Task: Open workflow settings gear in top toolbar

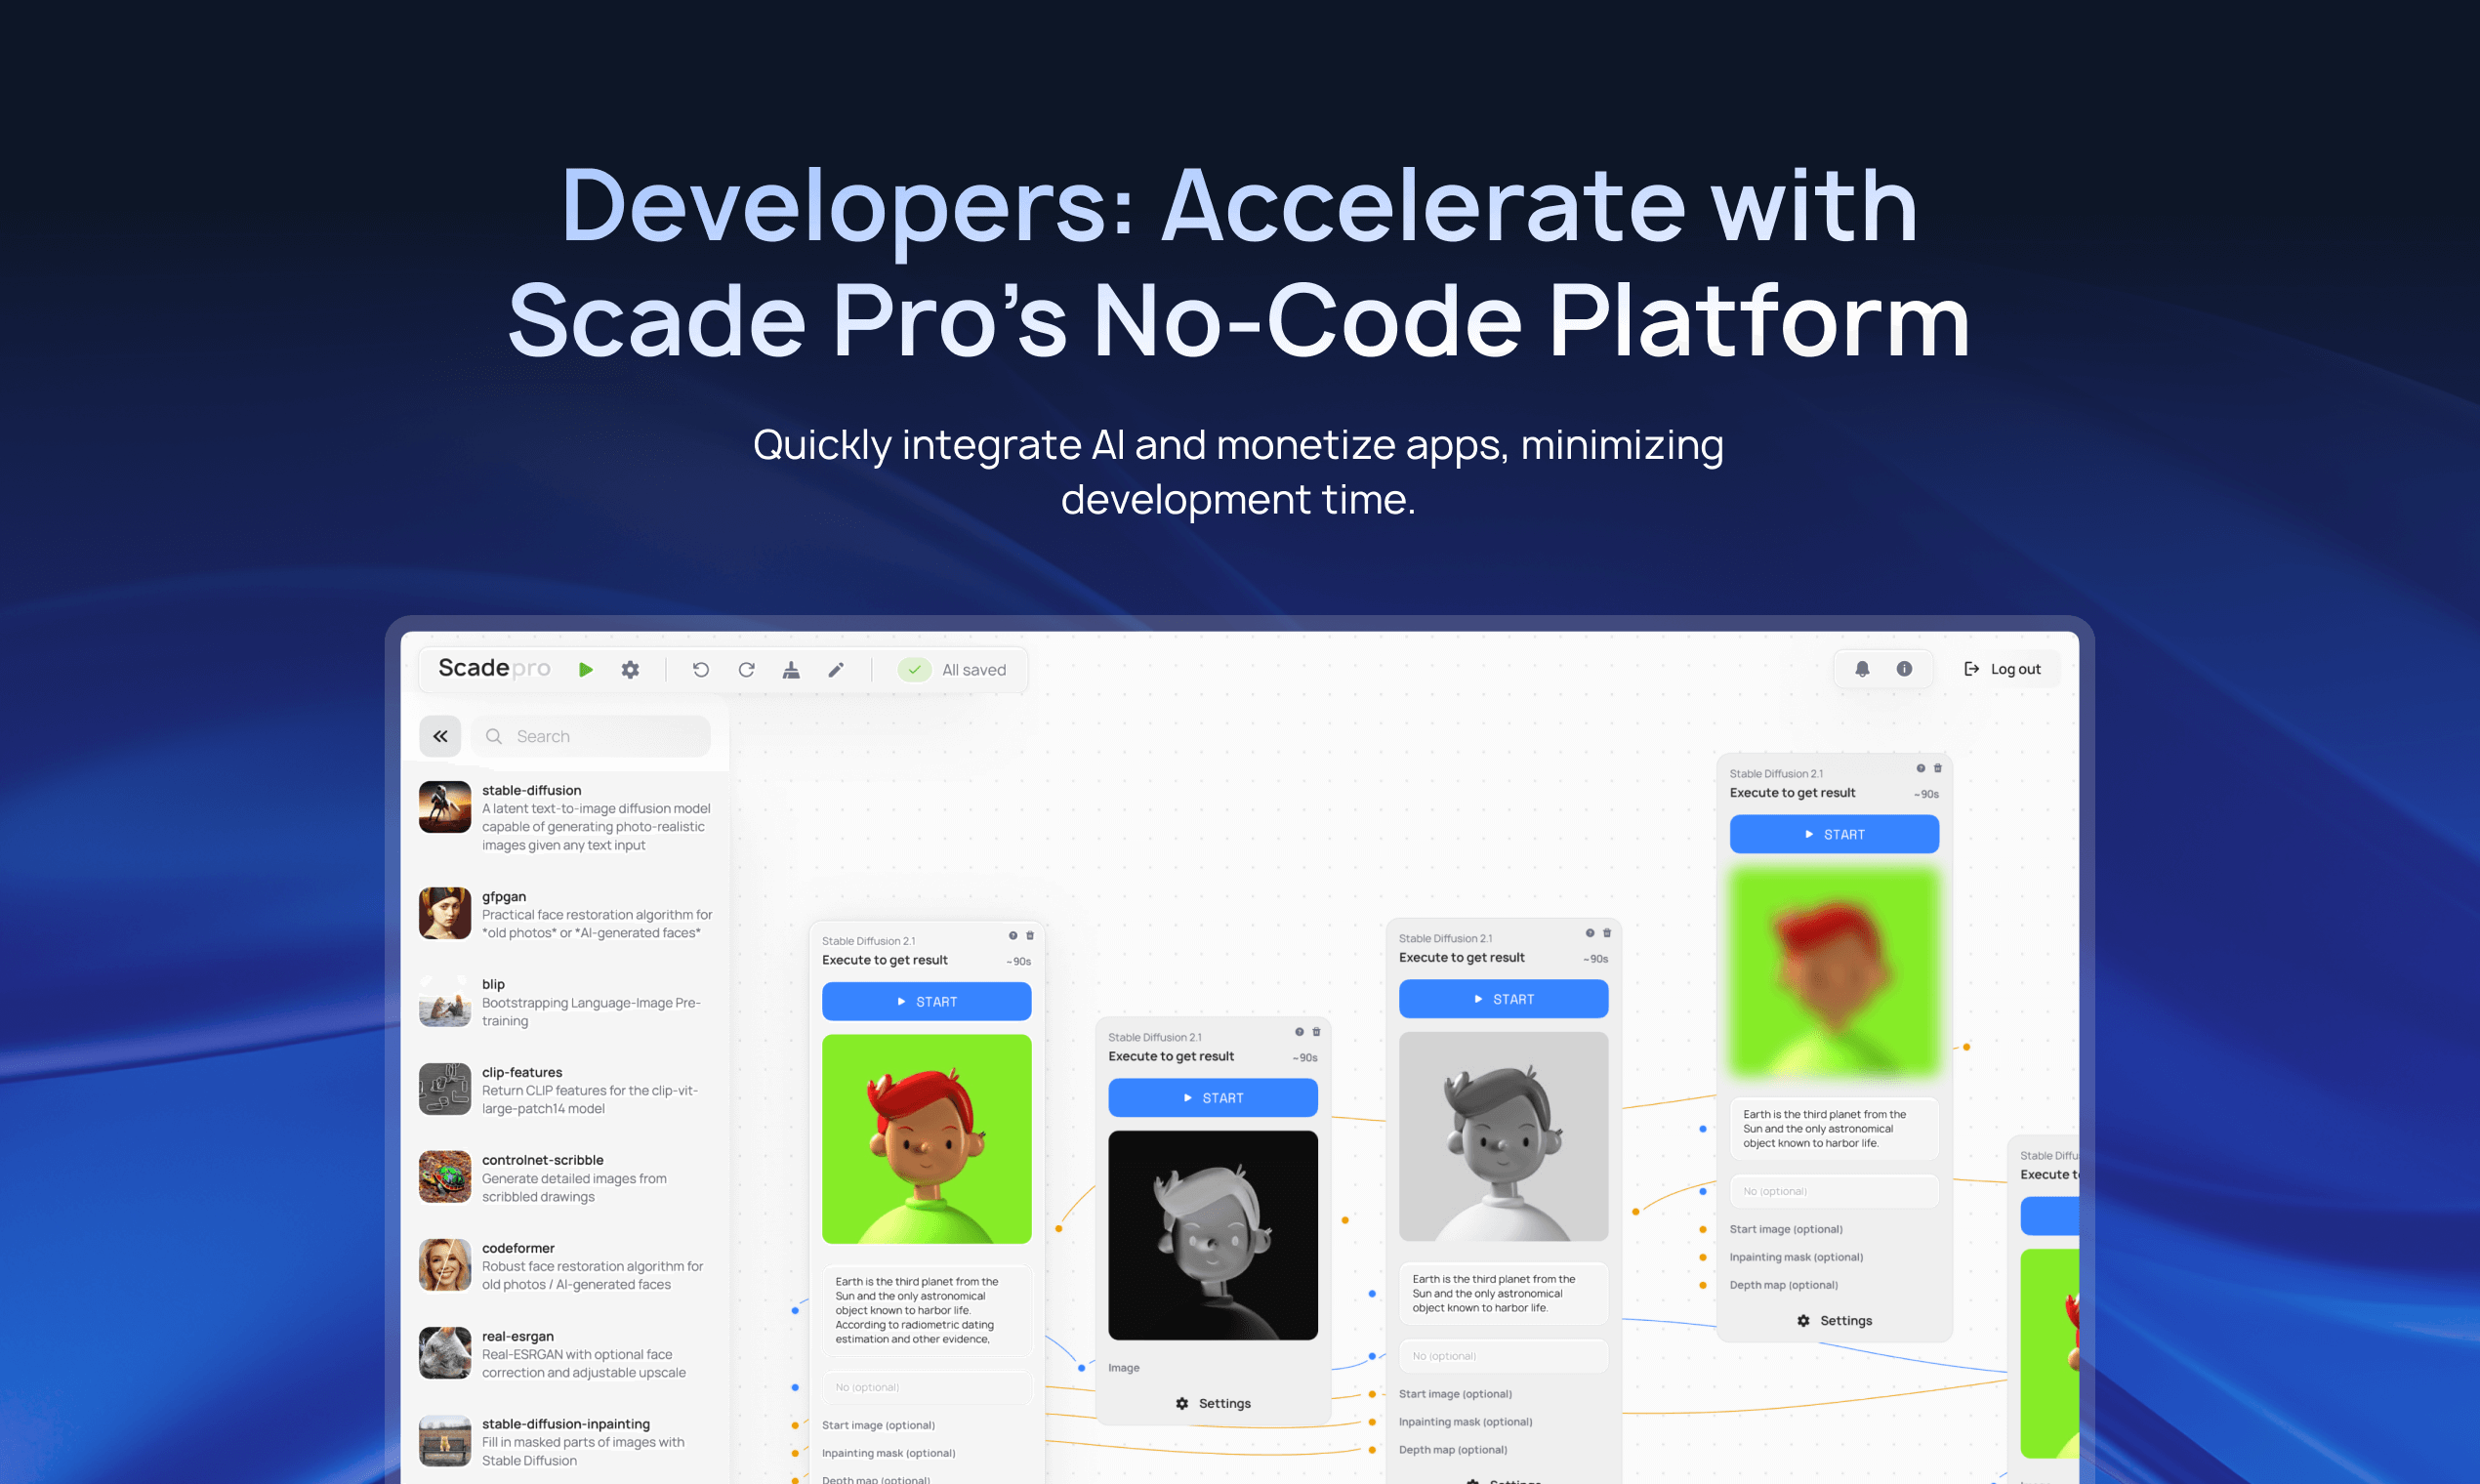Action: (630, 669)
